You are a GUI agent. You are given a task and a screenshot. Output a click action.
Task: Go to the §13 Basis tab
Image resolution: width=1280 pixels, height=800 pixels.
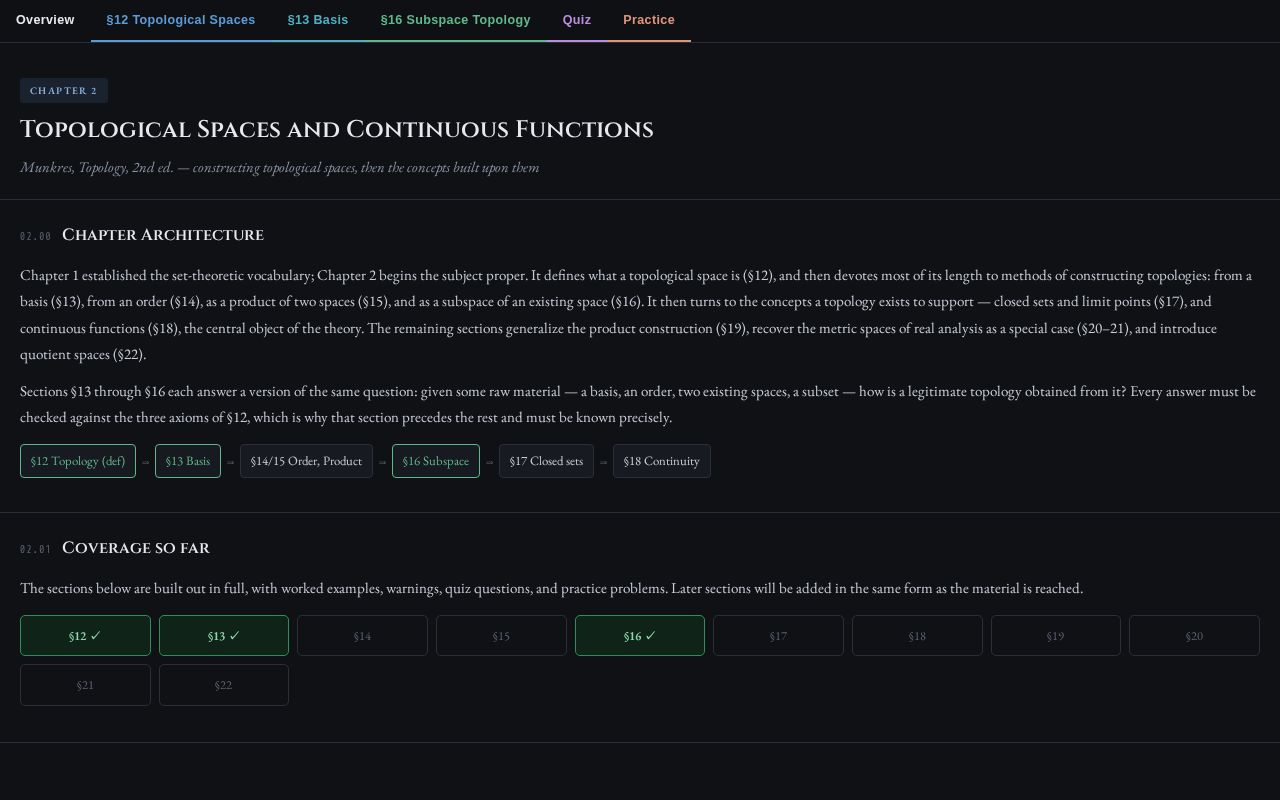tap(318, 20)
